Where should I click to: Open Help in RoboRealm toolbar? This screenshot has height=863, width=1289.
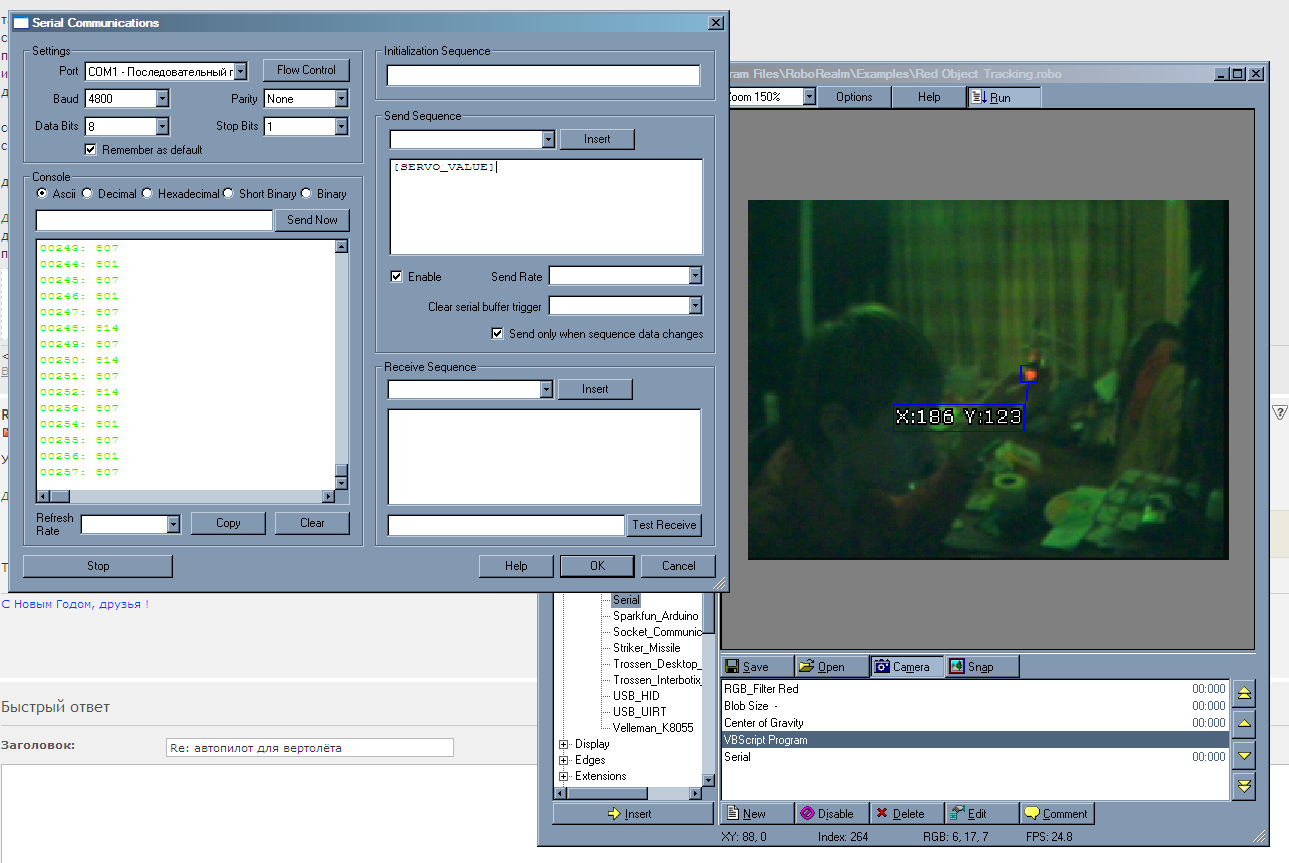(929, 97)
